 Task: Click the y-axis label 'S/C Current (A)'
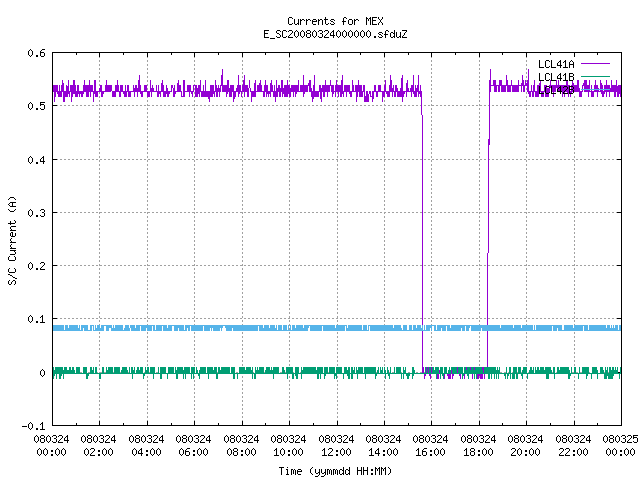click(12, 240)
